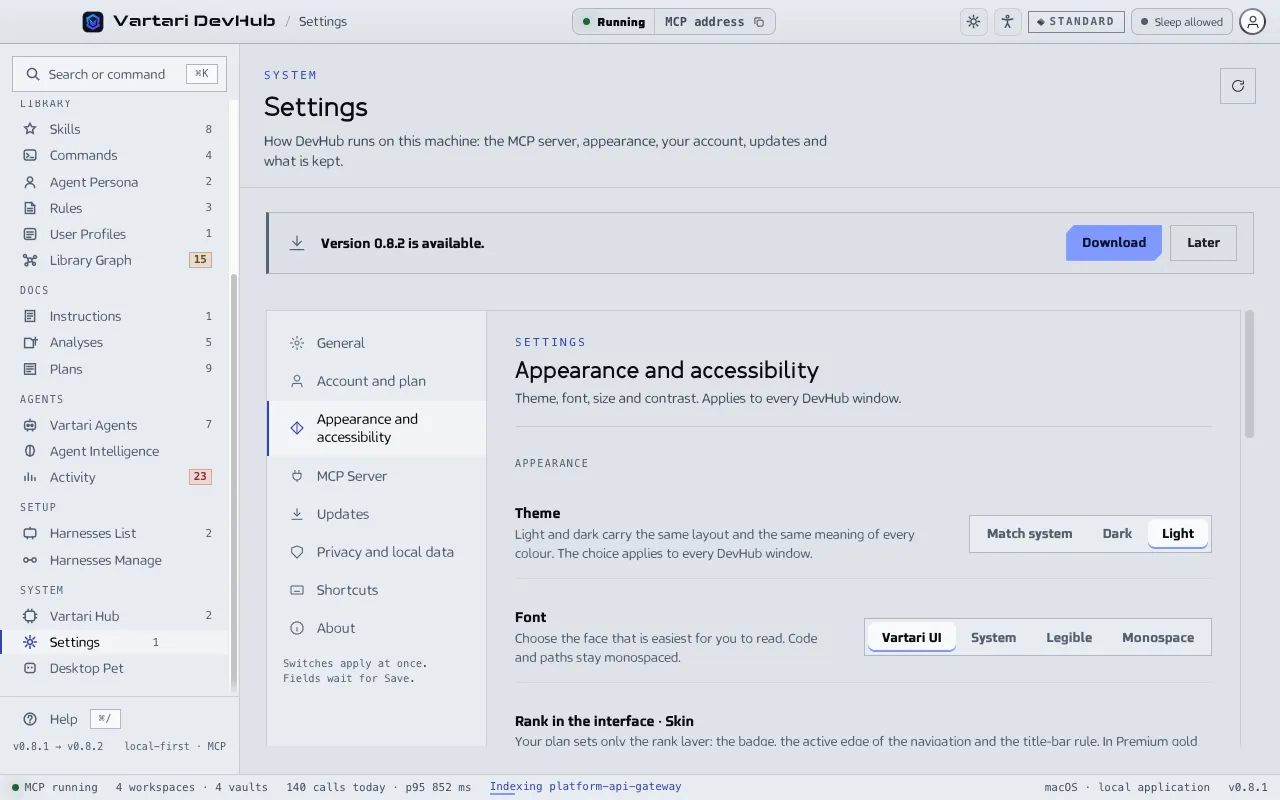Open the user account avatar
The height and width of the screenshot is (800, 1280).
point(1252,21)
